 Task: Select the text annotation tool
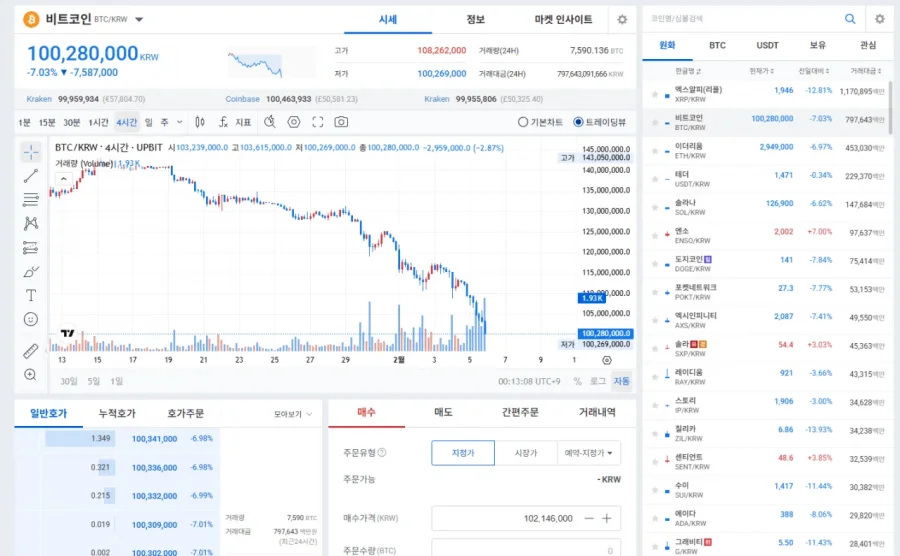point(30,295)
